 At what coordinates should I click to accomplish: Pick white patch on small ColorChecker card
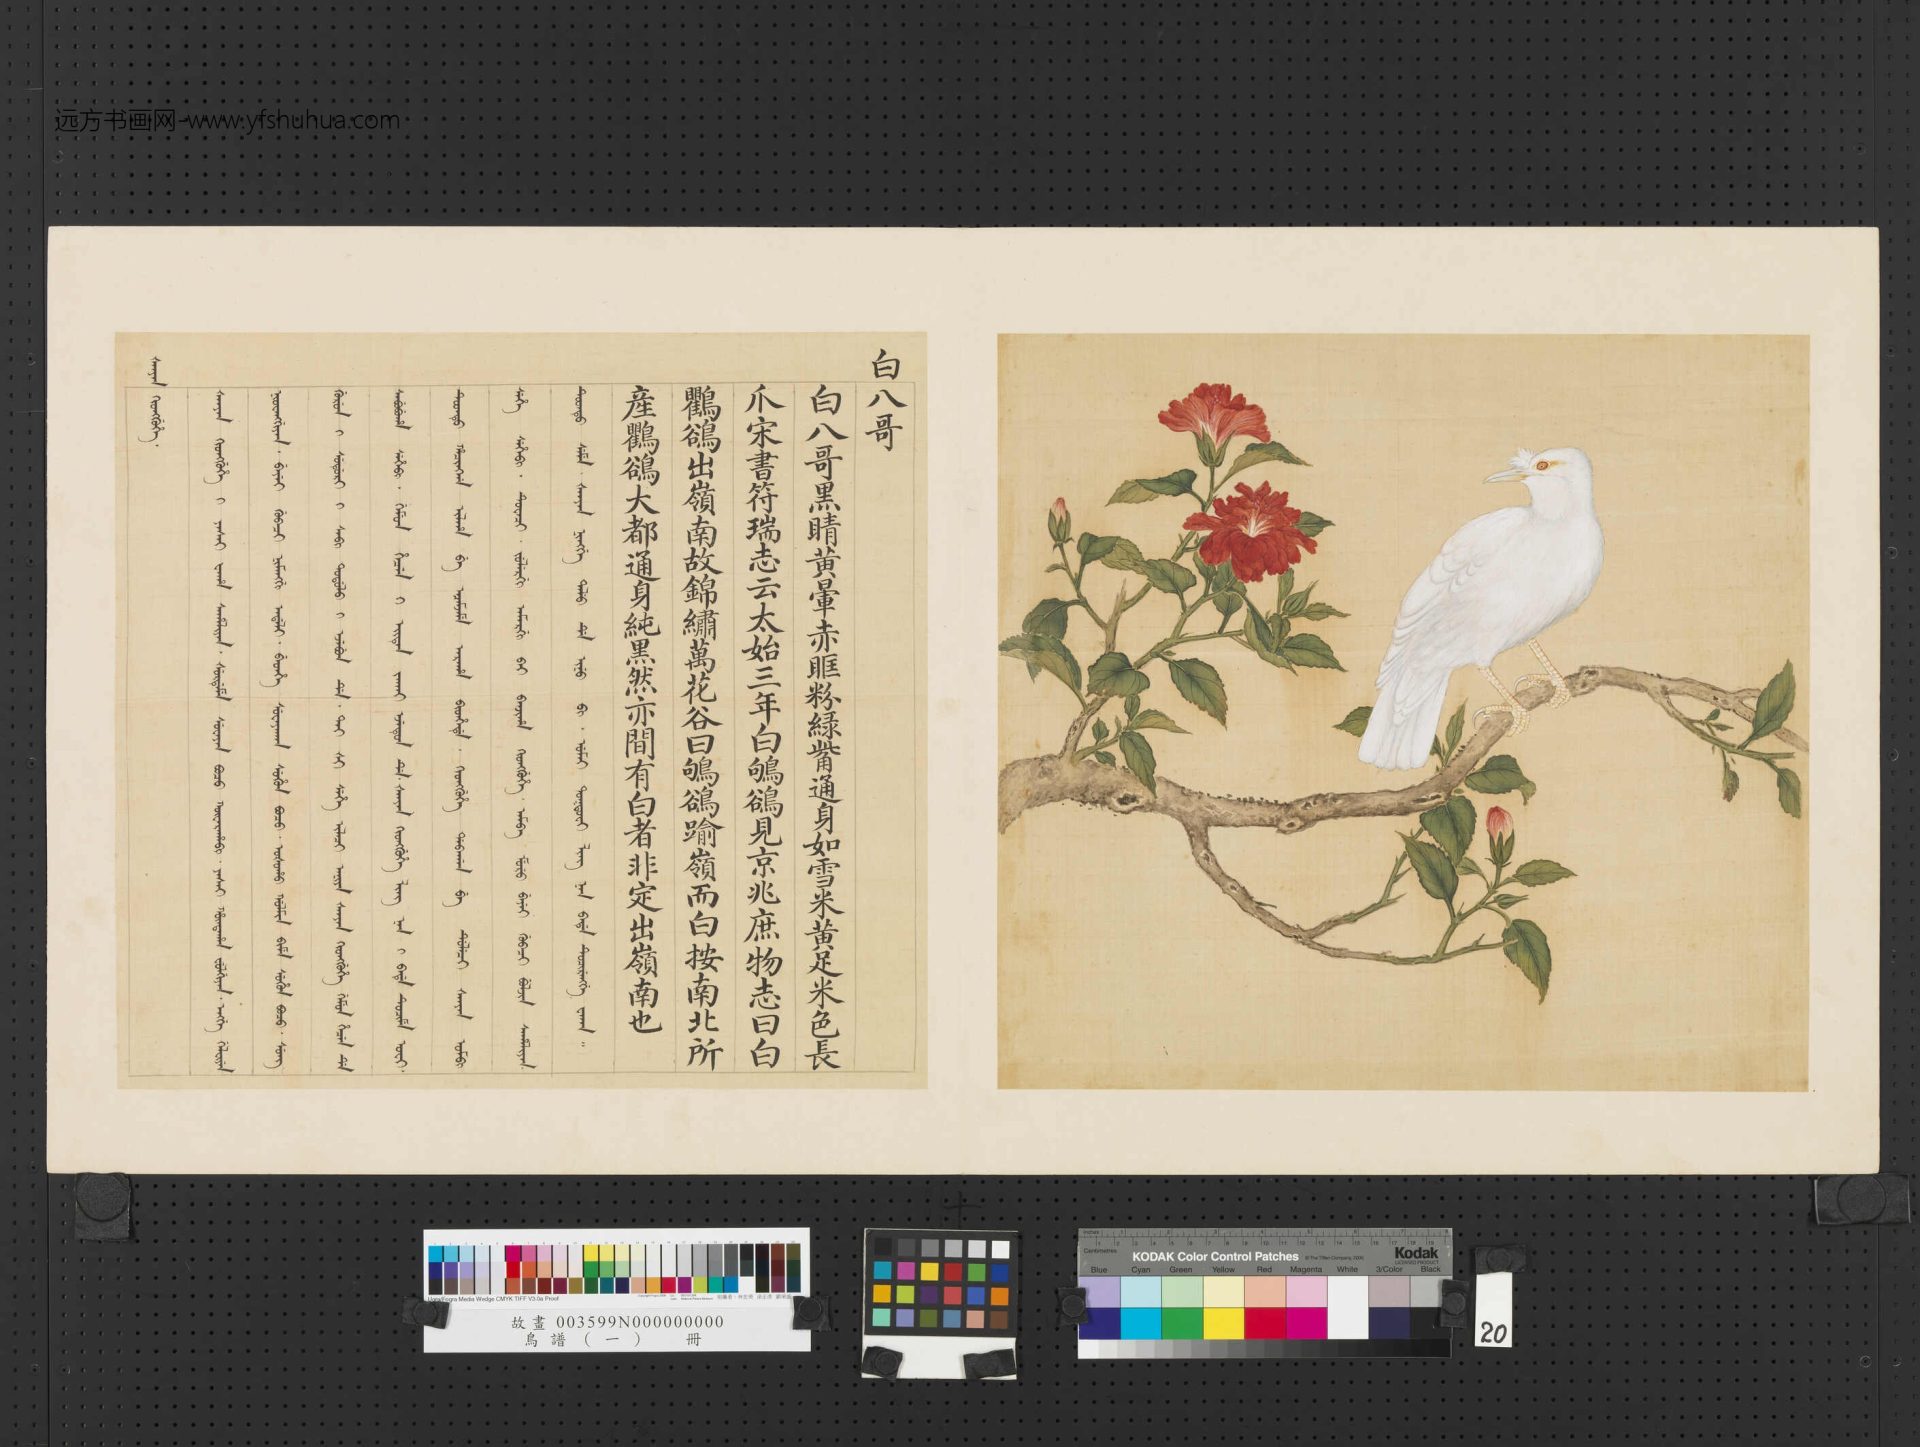(1001, 1249)
